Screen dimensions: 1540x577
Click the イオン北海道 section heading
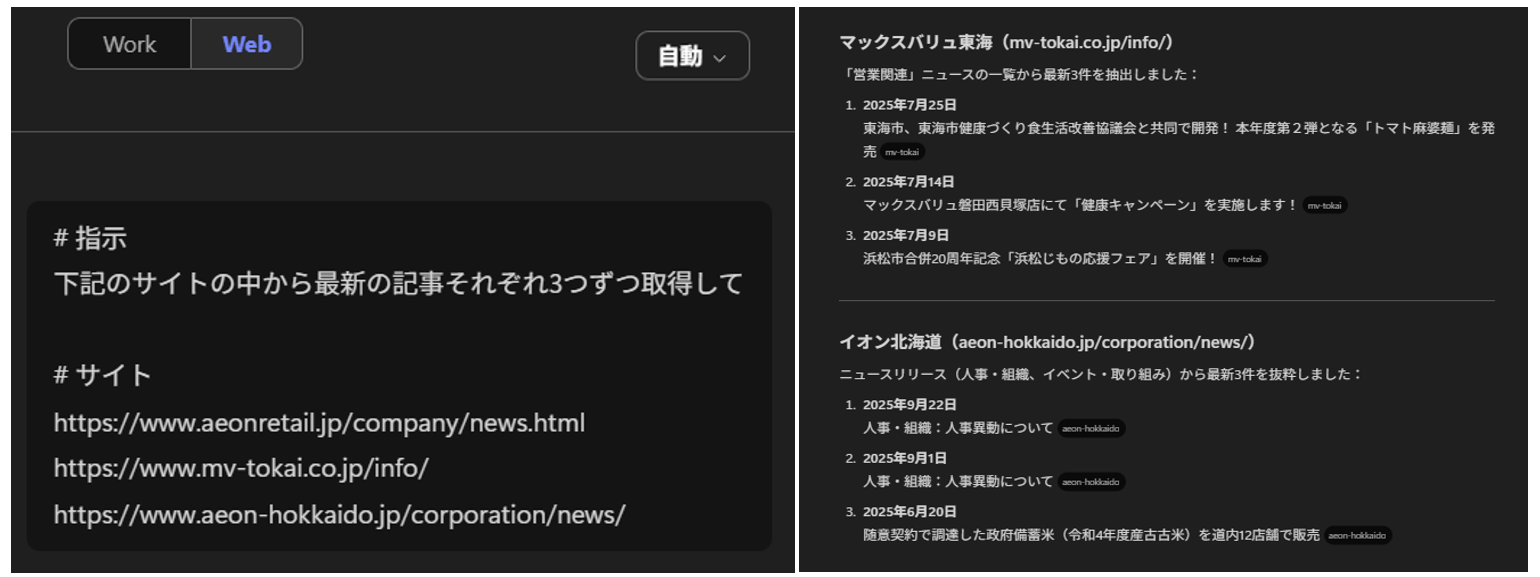pos(1047,342)
